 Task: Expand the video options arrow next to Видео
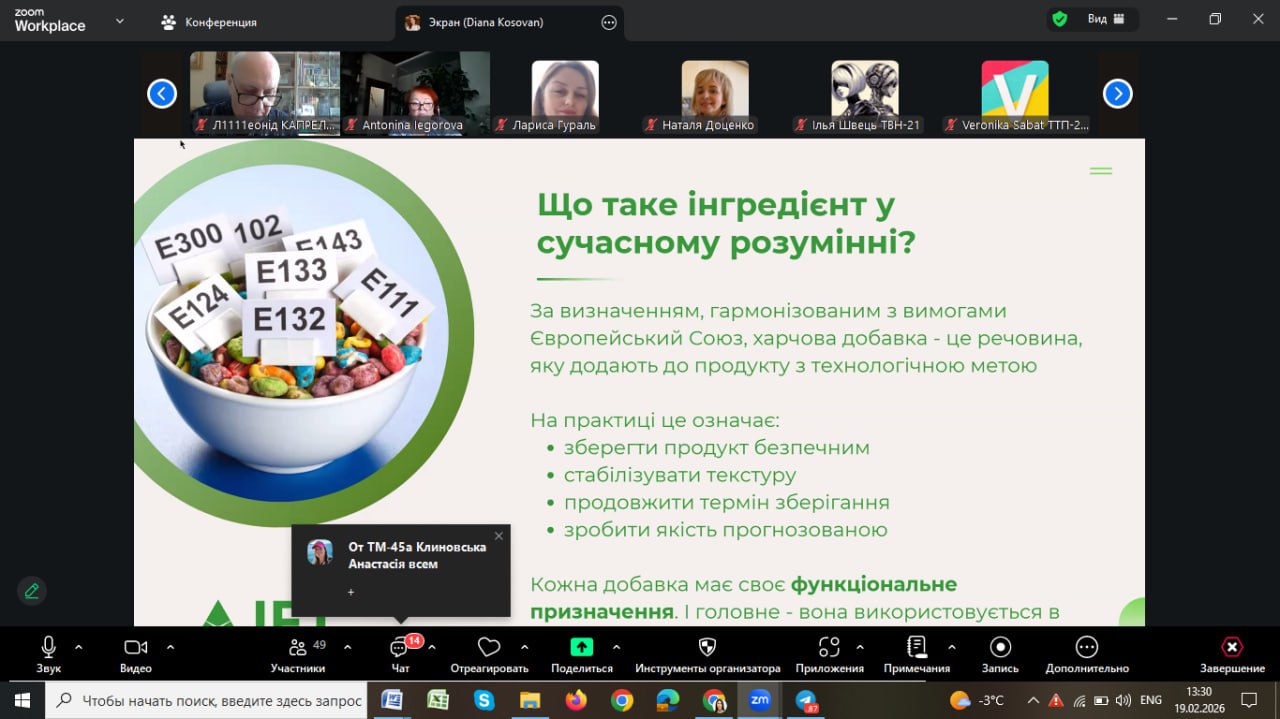[x=170, y=646]
